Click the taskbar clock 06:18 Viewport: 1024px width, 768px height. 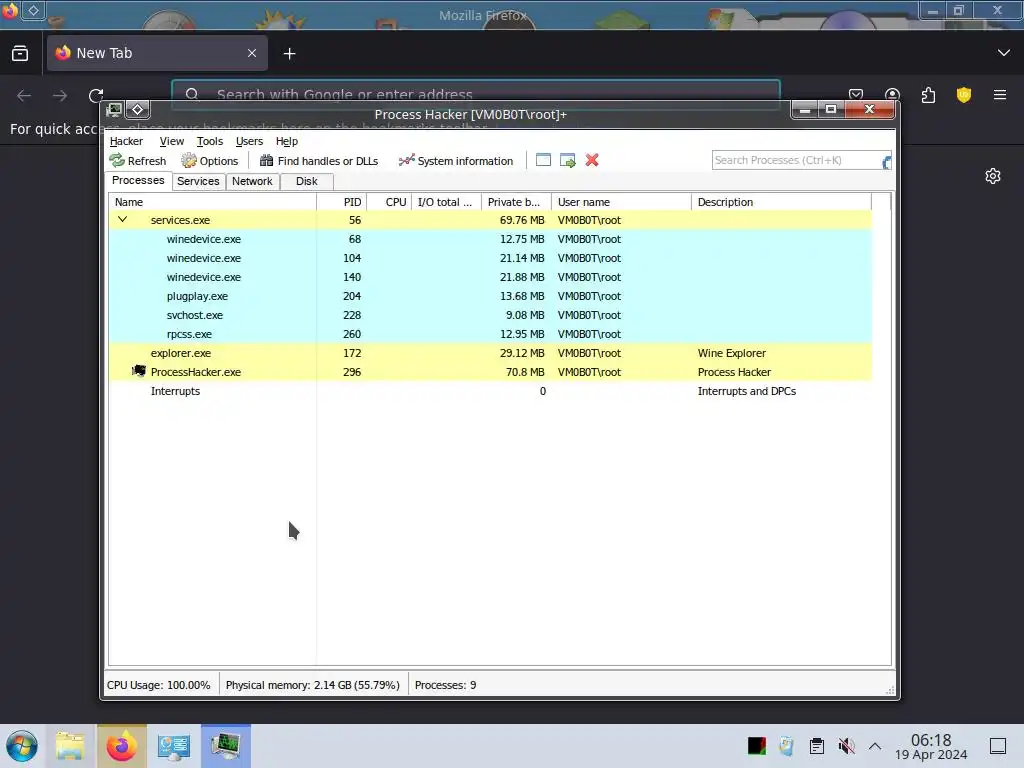coord(931,747)
